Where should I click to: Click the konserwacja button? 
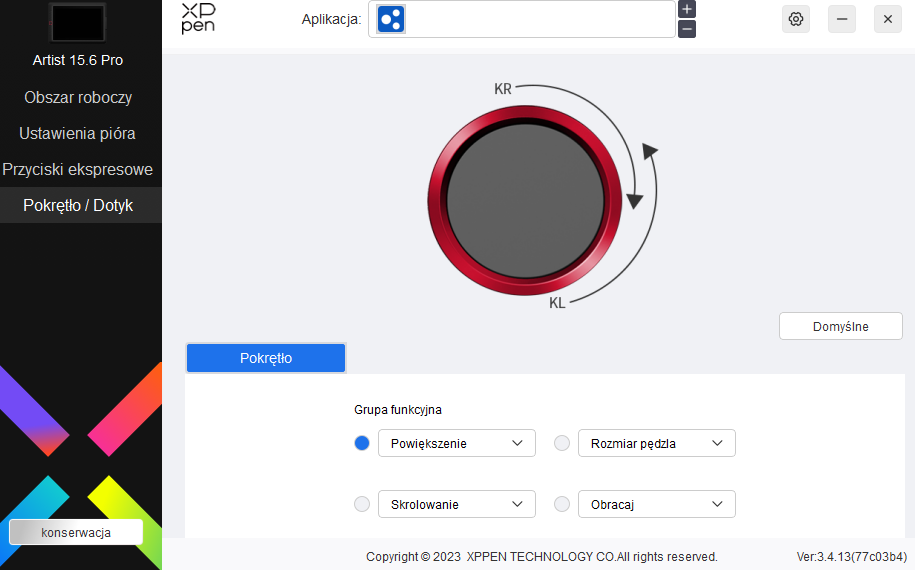tap(76, 532)
